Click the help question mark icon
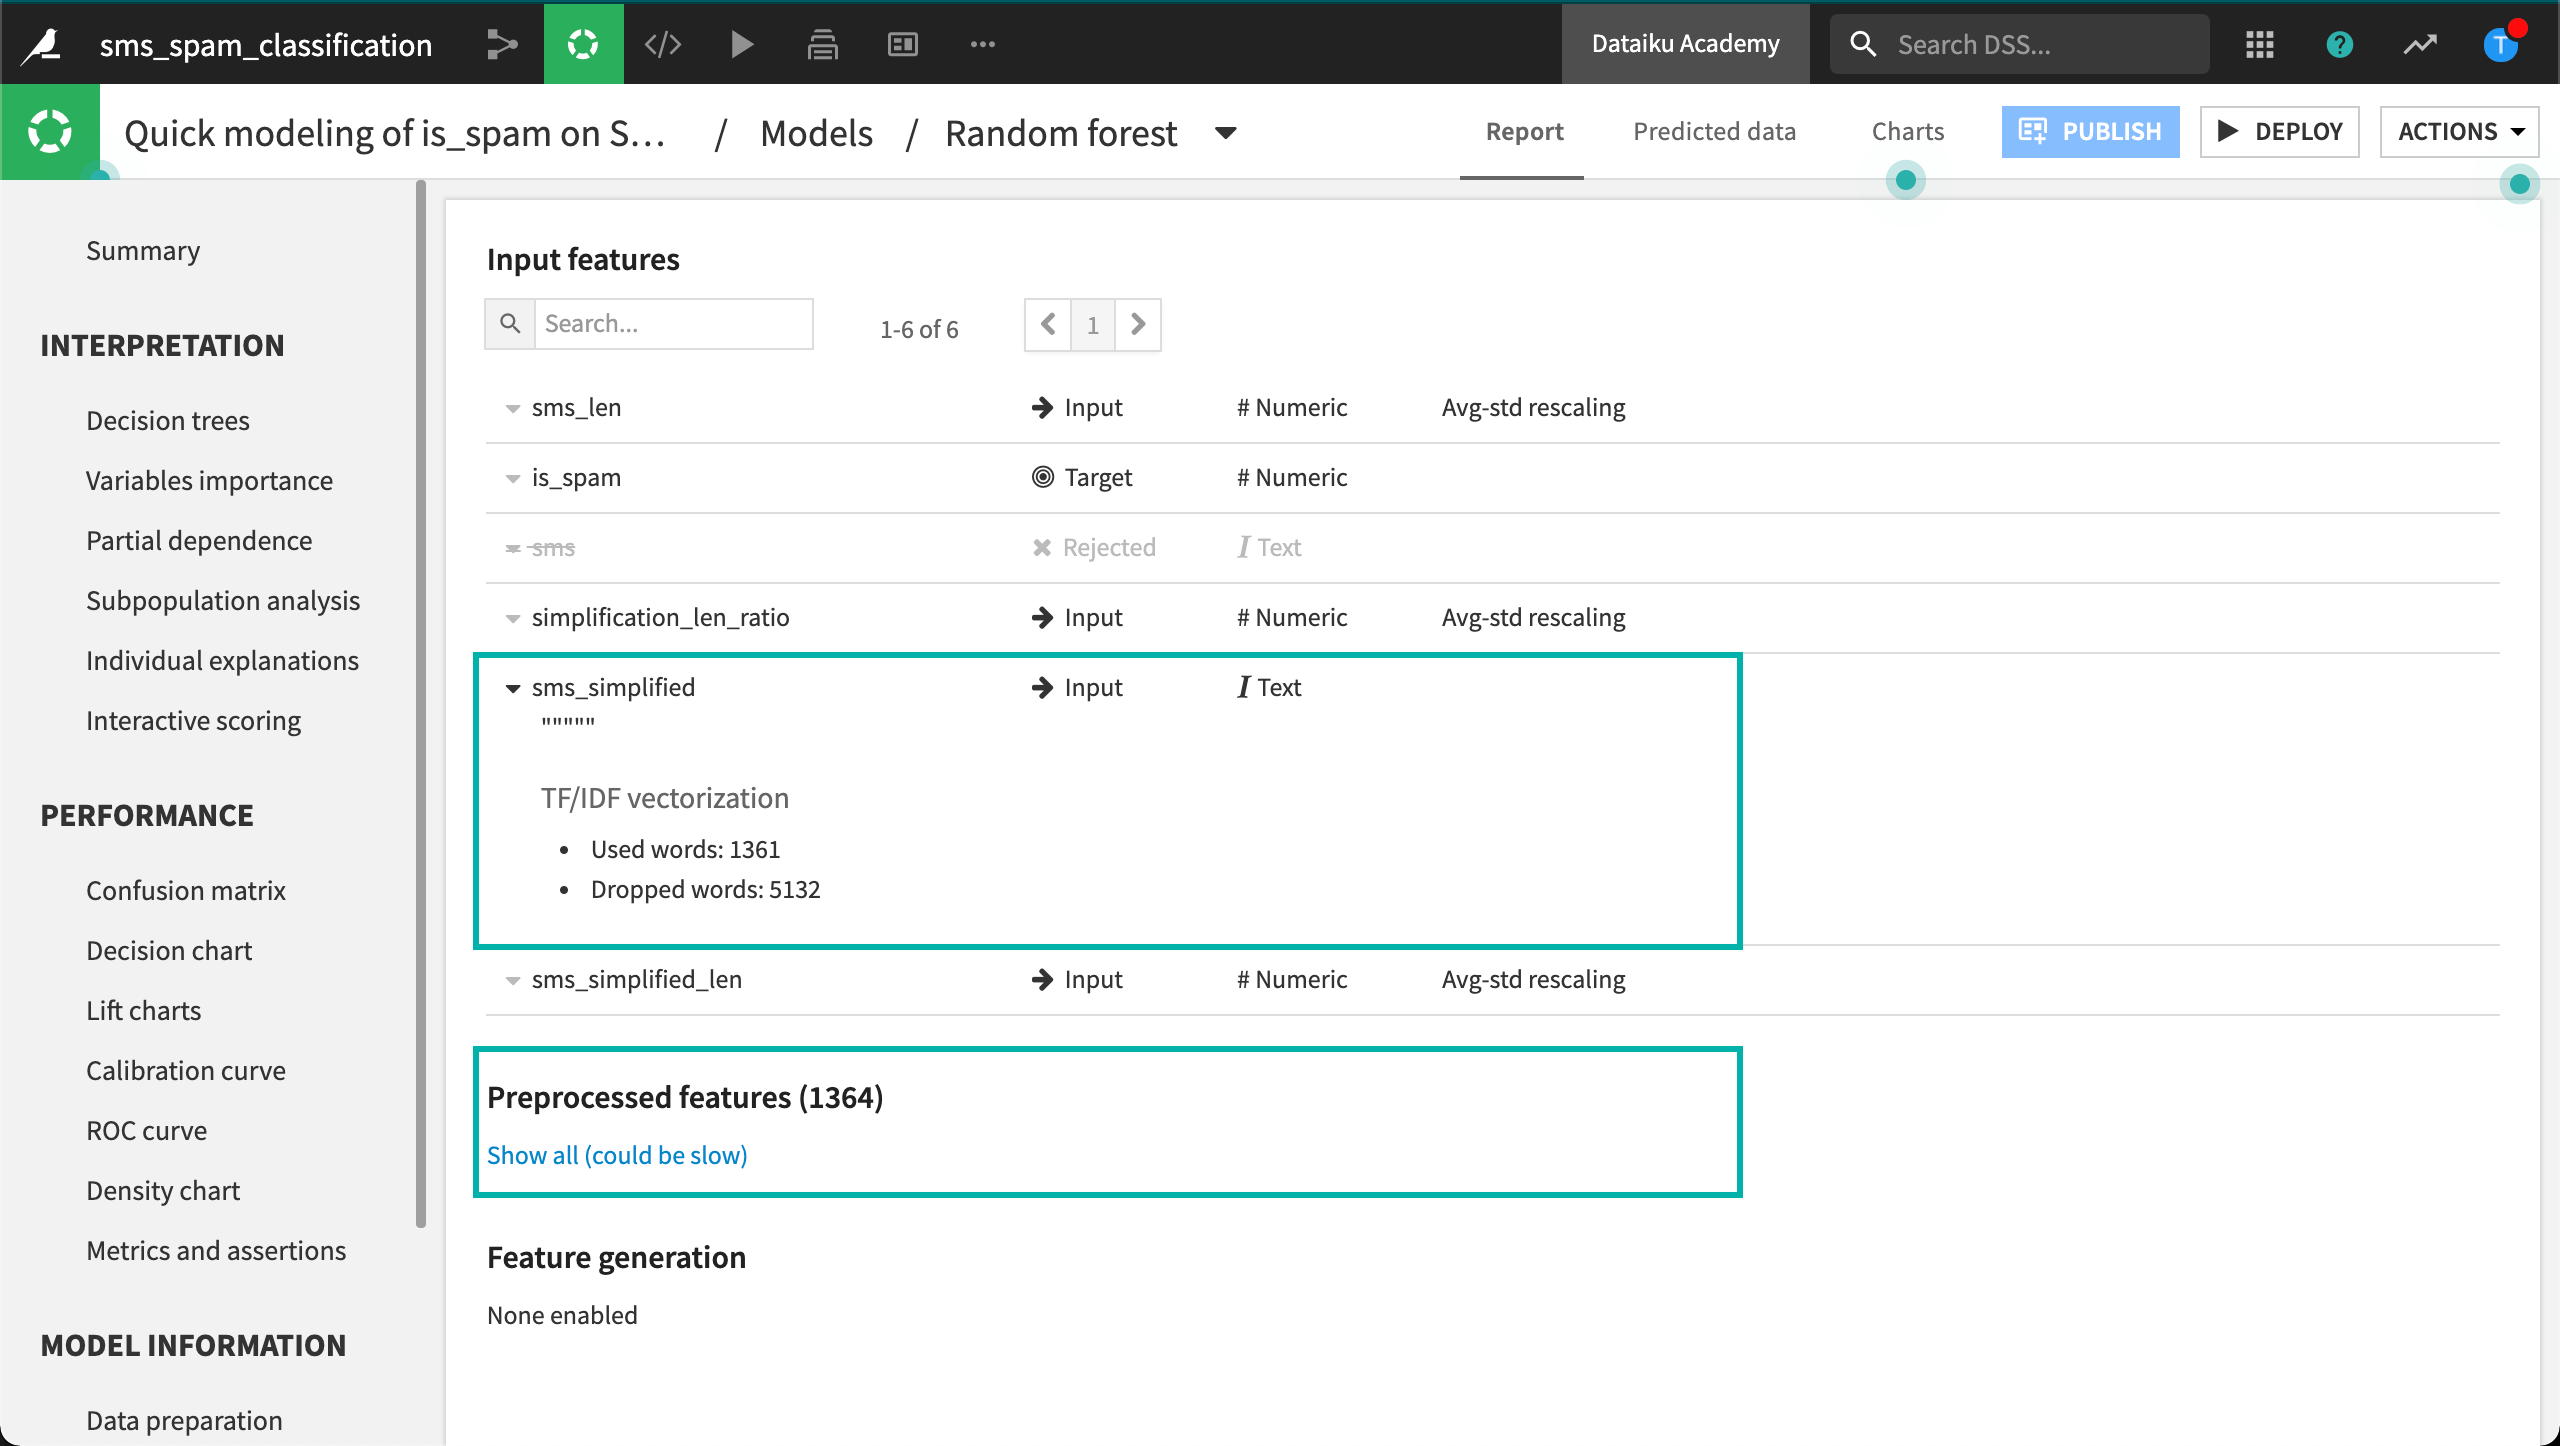The image size is (2560, 1446). 2339,44
